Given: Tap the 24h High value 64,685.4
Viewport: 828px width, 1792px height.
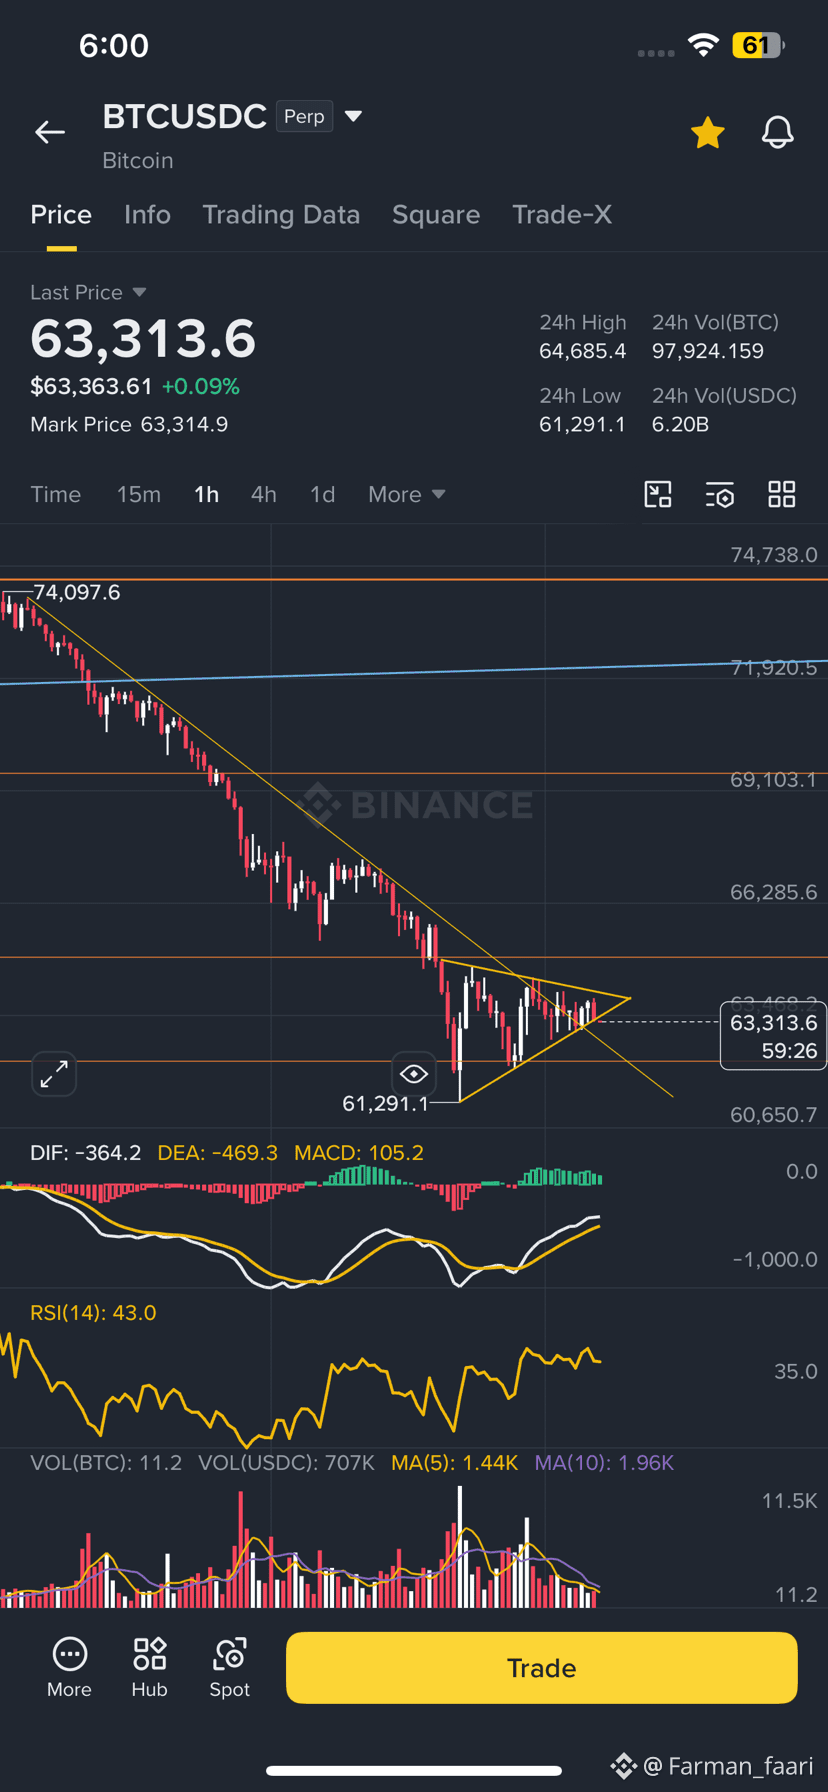Looking at the screenshot, I should pos(583,351).
